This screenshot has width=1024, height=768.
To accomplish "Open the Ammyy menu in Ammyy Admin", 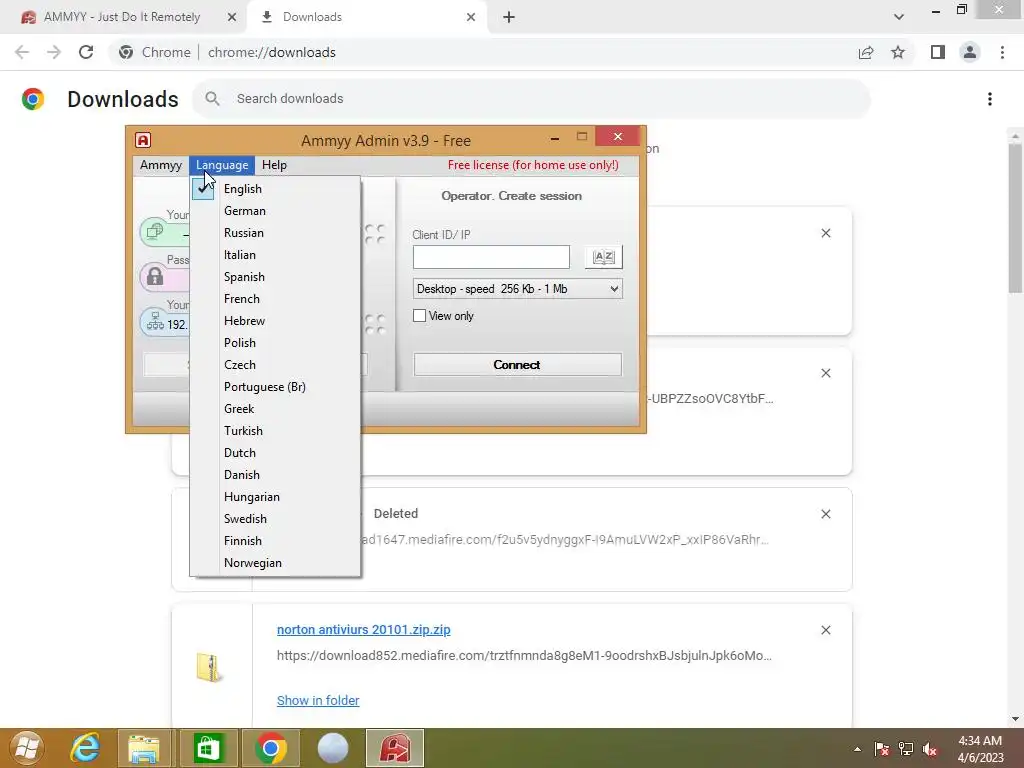I will click(161, 165).
